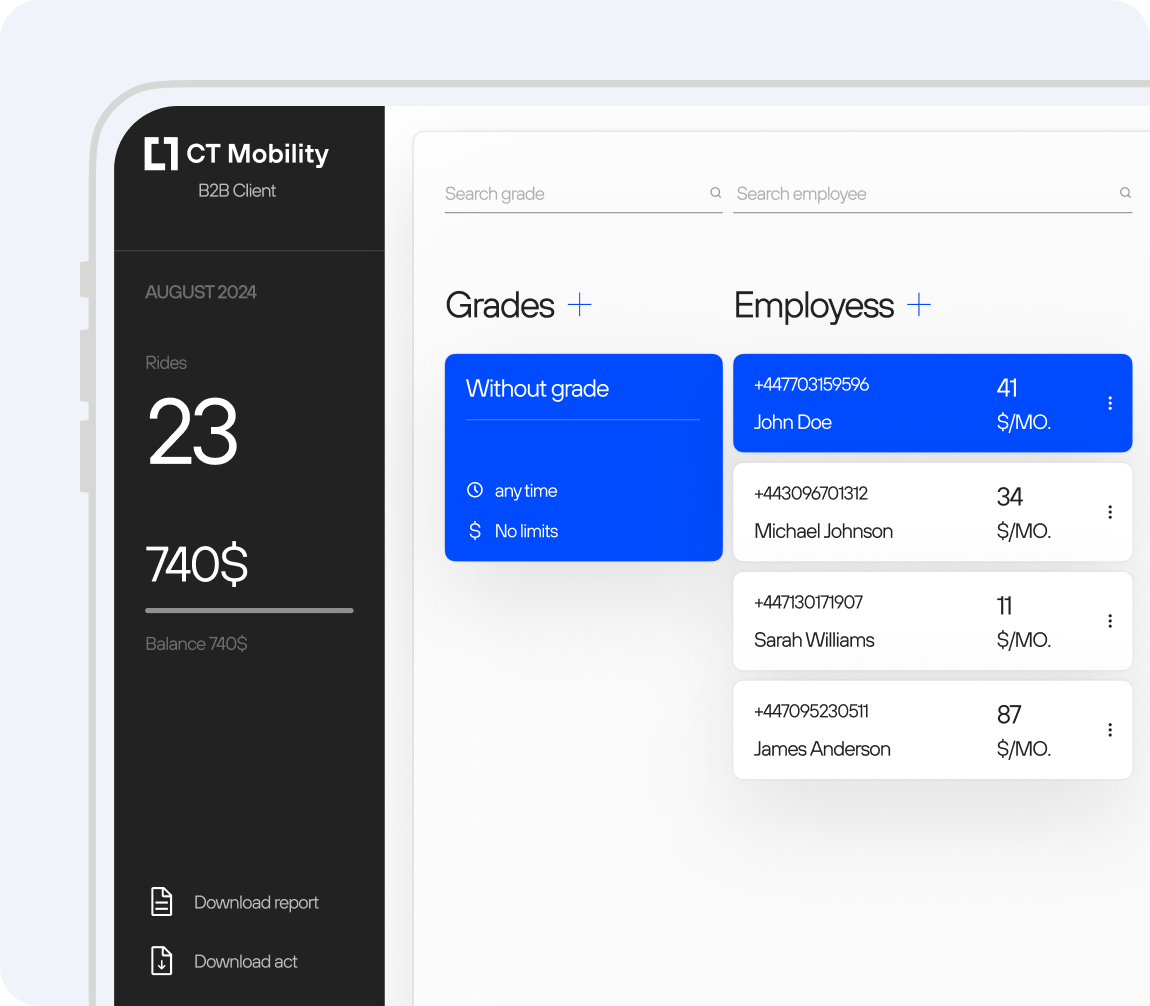Click the balance progress bar in sidebar
Screen dimensions: 1150x1006
click(249, 610)
